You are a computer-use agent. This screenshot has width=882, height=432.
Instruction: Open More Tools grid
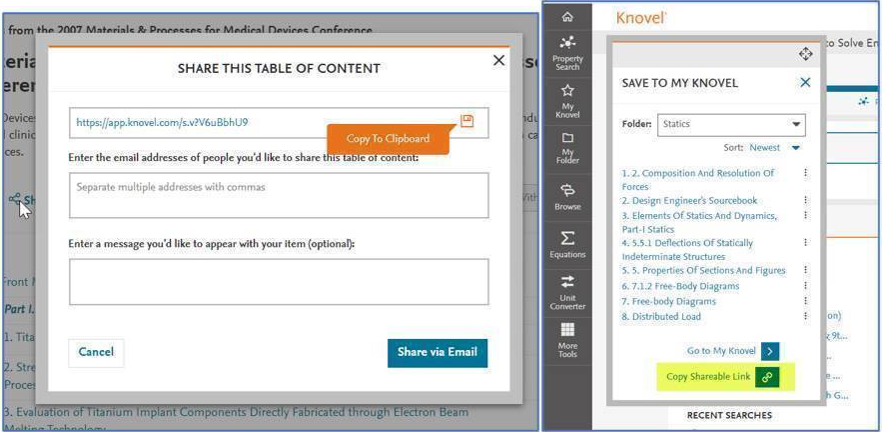[567, 339]
